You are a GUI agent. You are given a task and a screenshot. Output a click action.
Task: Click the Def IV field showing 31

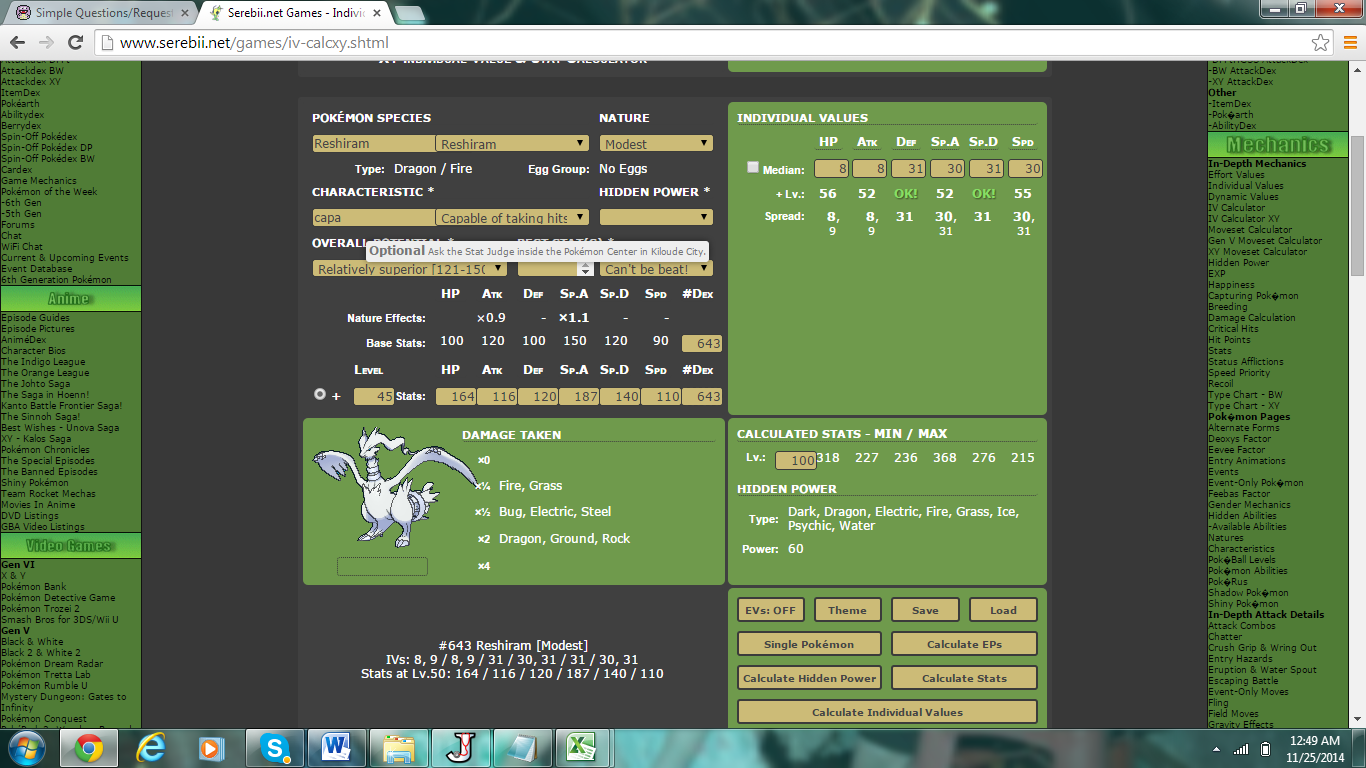point(908,168)
